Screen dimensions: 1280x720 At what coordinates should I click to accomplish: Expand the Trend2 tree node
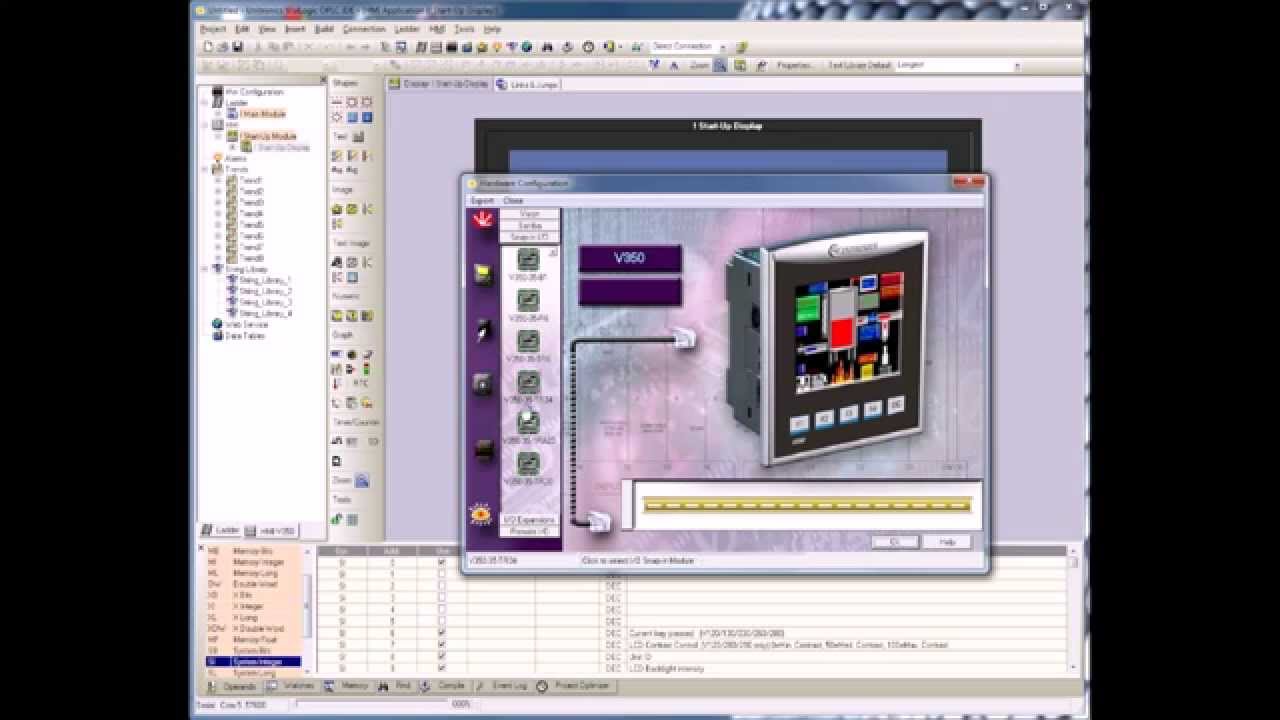point(218,192)
